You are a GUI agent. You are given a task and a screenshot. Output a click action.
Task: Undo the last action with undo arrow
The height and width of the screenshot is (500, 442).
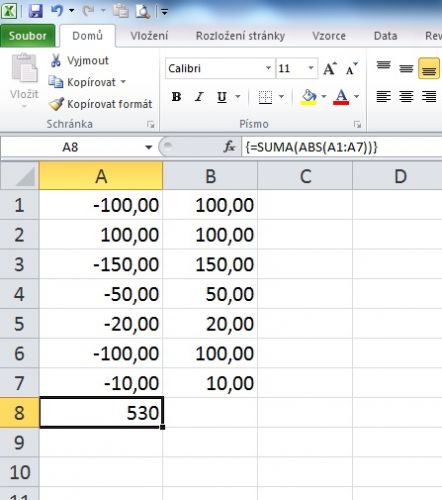57,11
